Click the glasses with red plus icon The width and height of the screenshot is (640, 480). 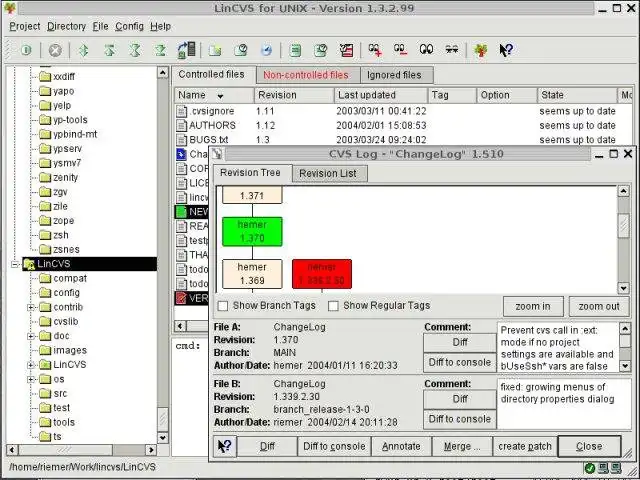click(375, 50)
